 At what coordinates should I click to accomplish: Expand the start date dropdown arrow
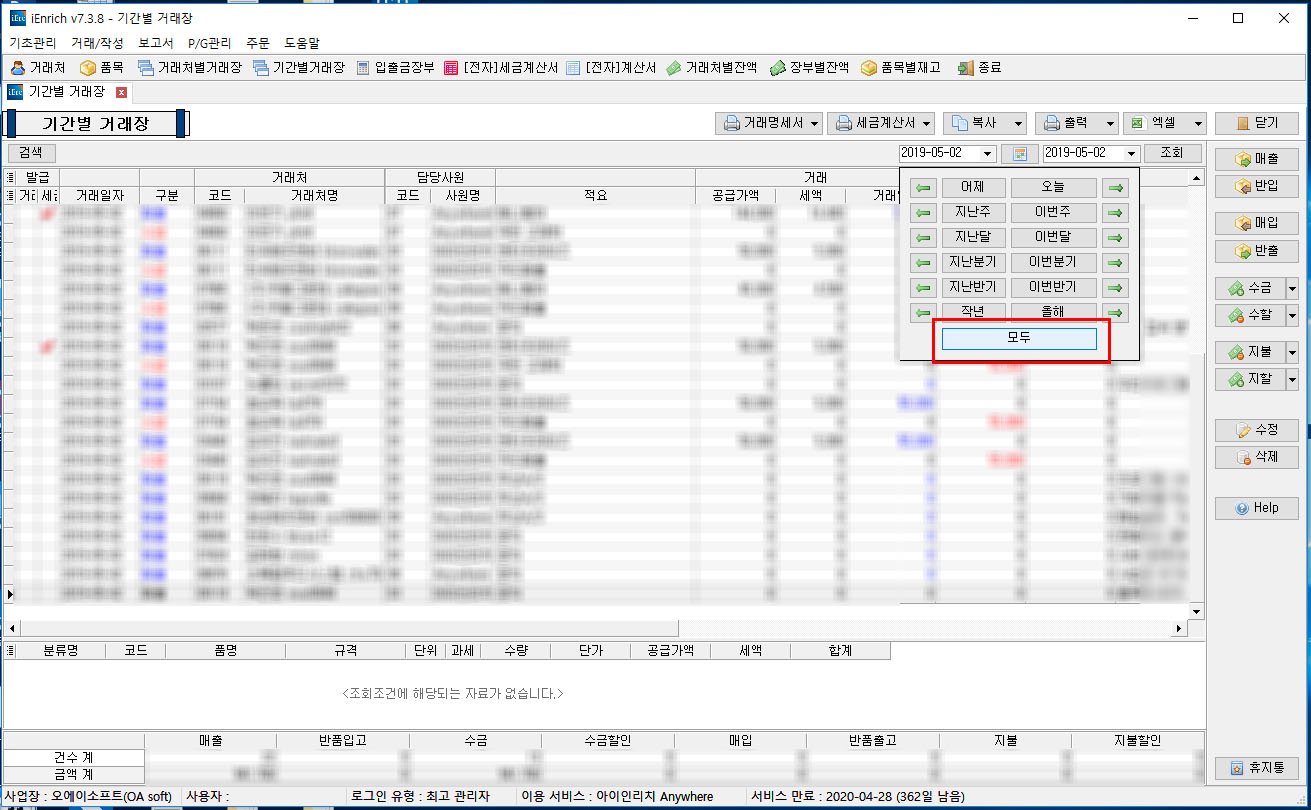click(988, 153)
